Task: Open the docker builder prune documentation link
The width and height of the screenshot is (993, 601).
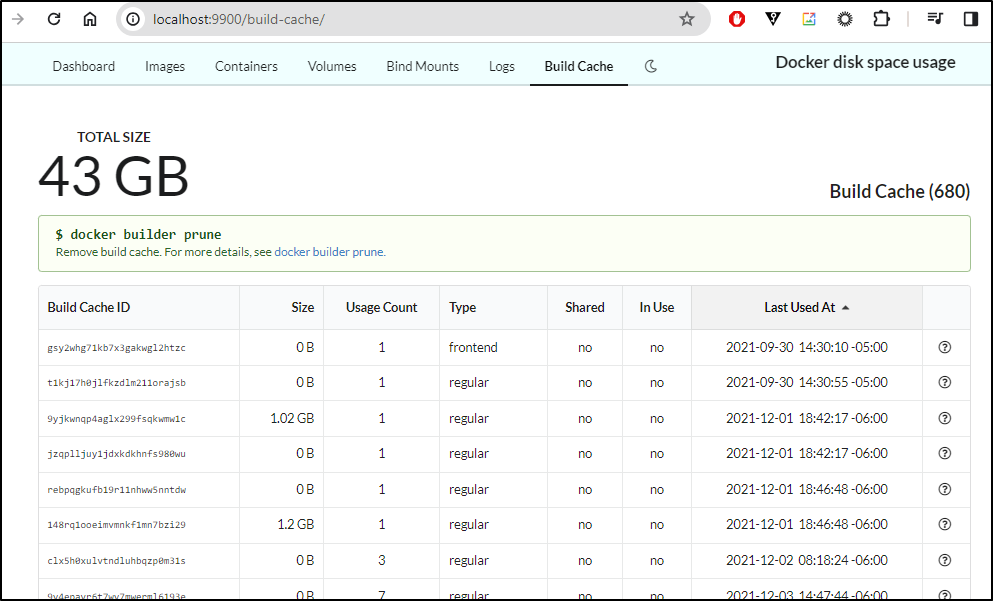Action: coord(329,252)
